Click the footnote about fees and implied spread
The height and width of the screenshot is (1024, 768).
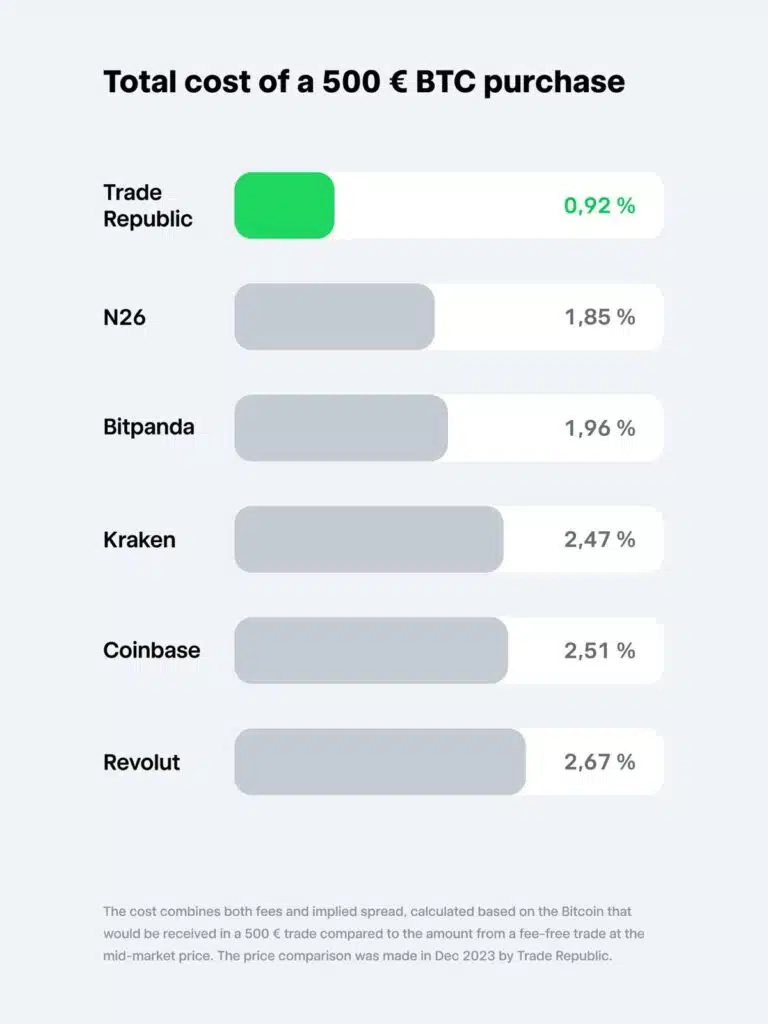(373, 933)
